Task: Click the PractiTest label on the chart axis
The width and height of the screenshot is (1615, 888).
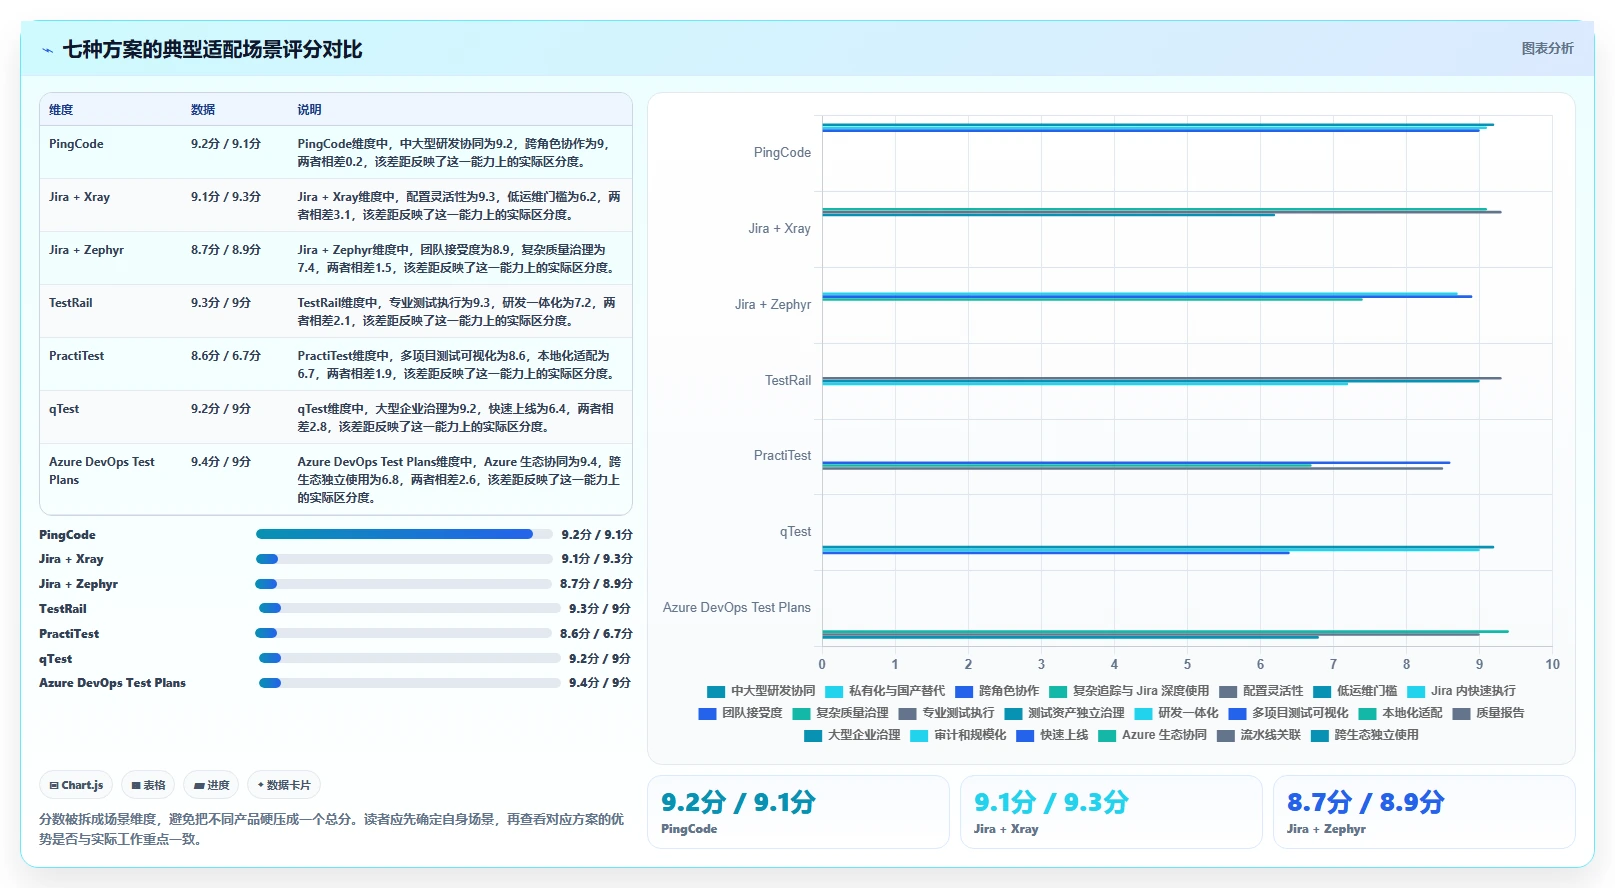Action: [x=782, y=456]
